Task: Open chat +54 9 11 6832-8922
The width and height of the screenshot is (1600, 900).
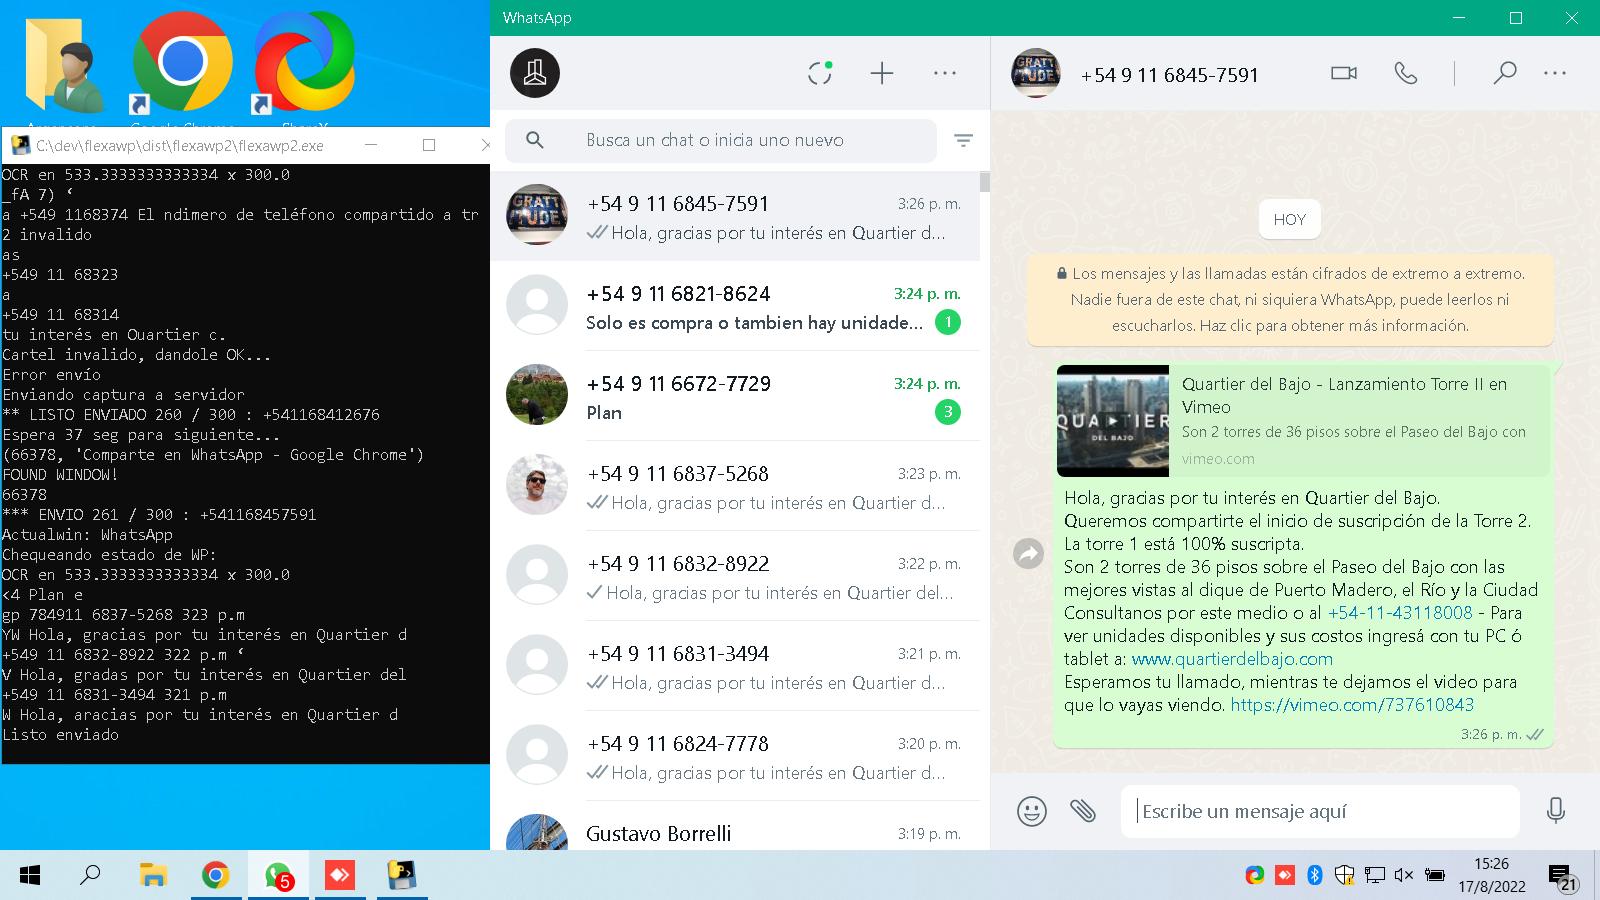Action: click(735, 576)
